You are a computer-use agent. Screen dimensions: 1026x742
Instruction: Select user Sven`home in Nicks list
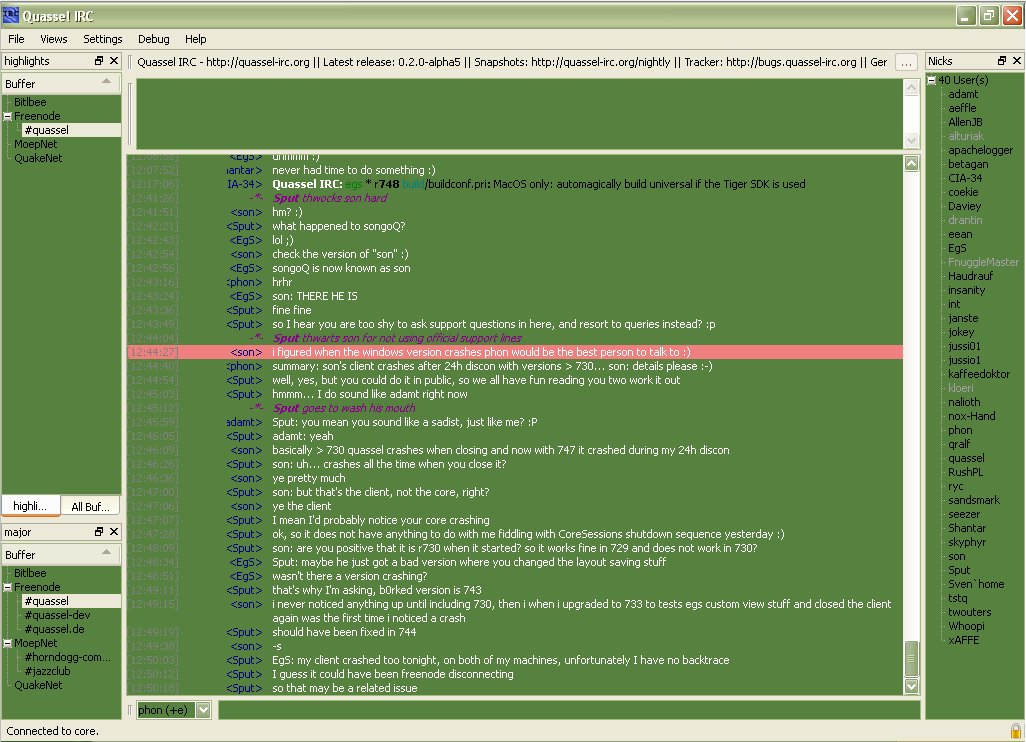click(x=976, y=584)
